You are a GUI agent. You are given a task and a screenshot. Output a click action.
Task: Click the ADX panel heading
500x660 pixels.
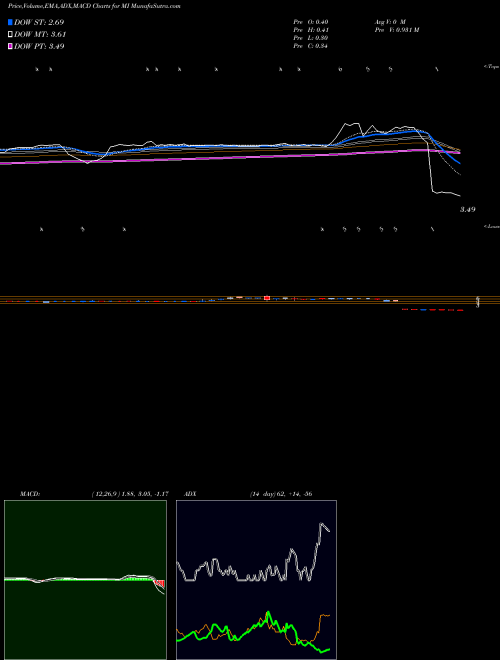click(x=191, y=494)
